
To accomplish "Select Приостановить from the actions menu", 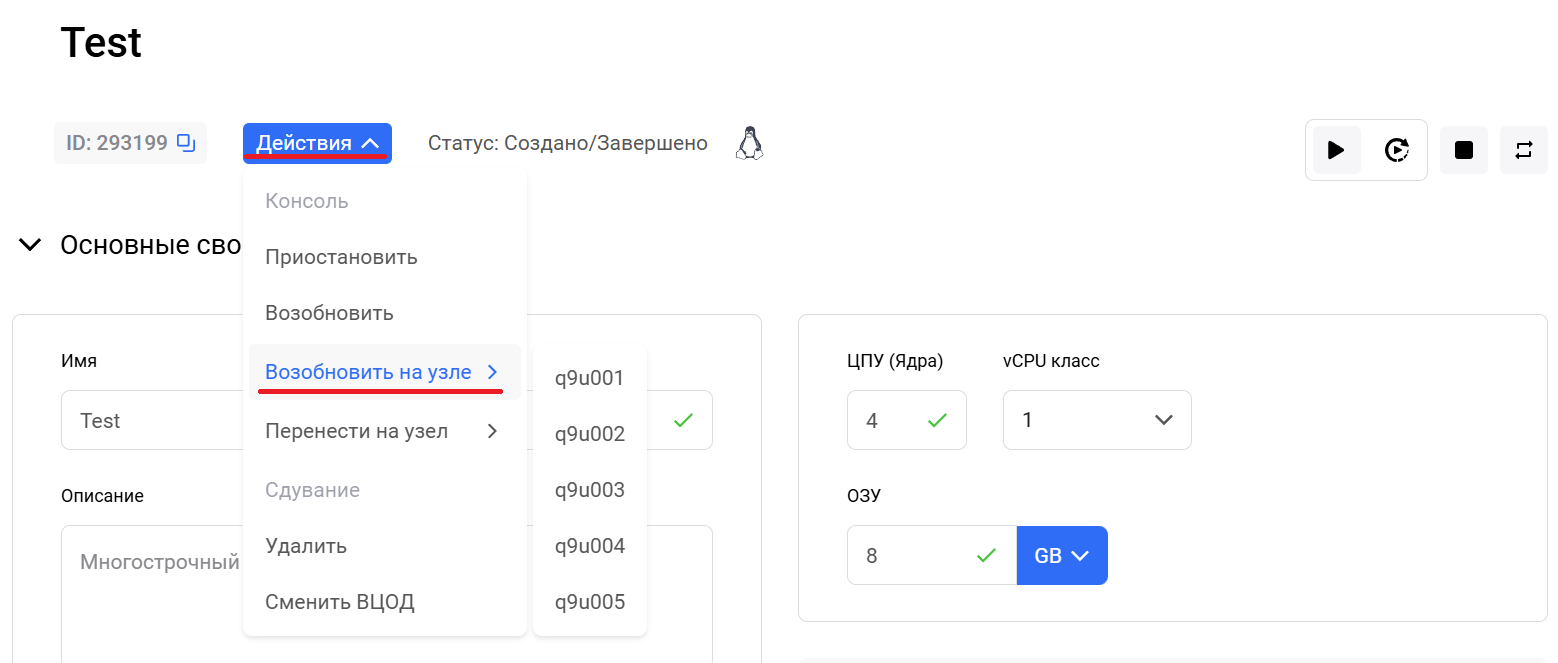I will (x=385, y=257).
